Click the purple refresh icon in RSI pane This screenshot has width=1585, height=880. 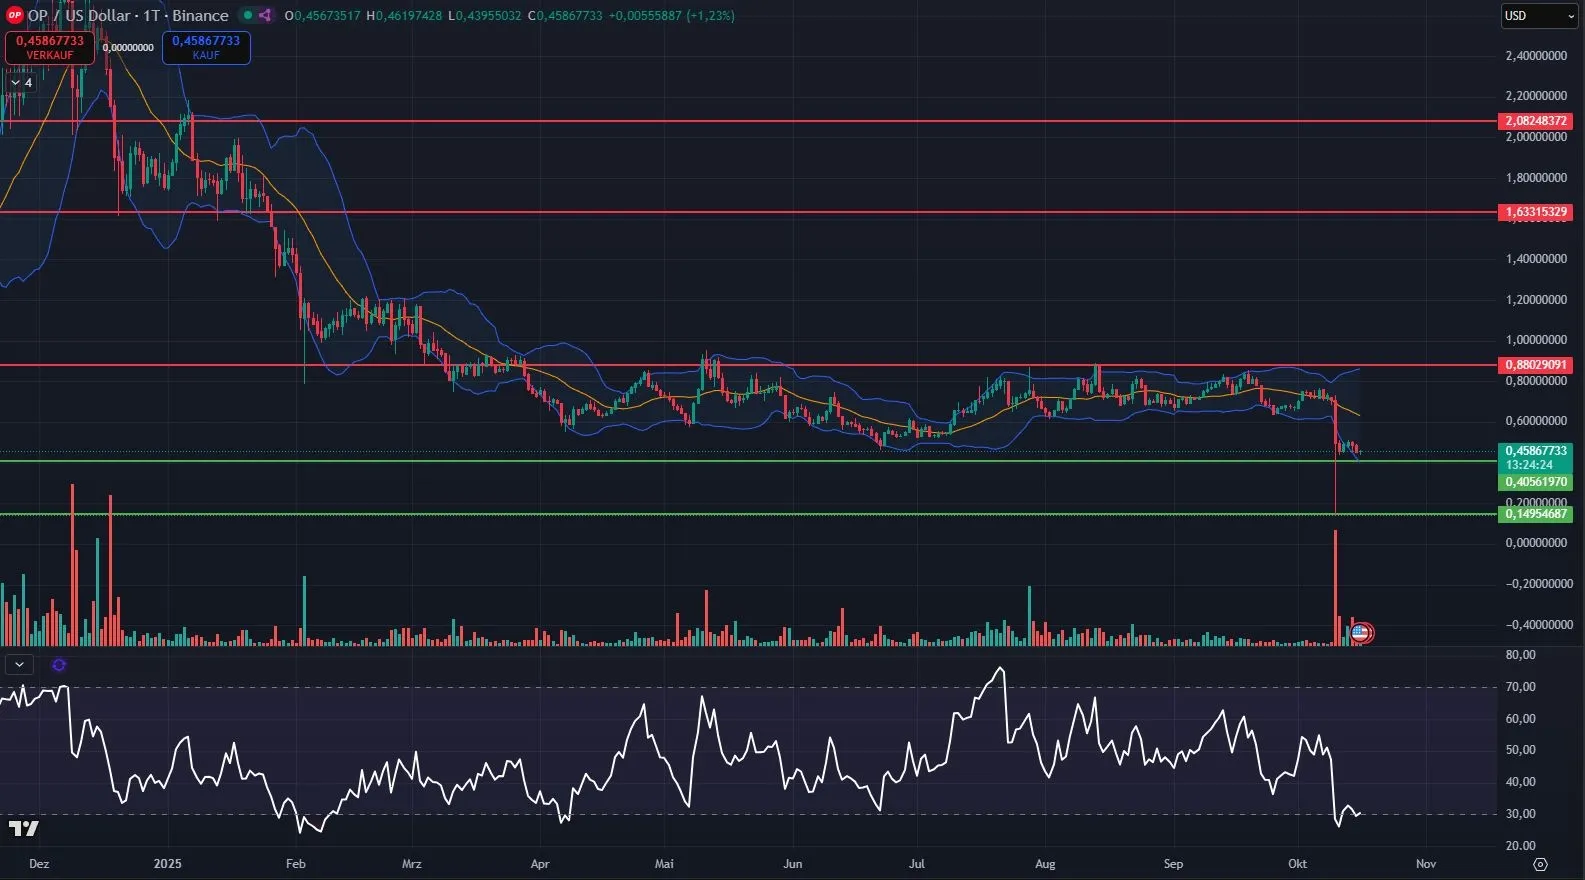[59, 664]
